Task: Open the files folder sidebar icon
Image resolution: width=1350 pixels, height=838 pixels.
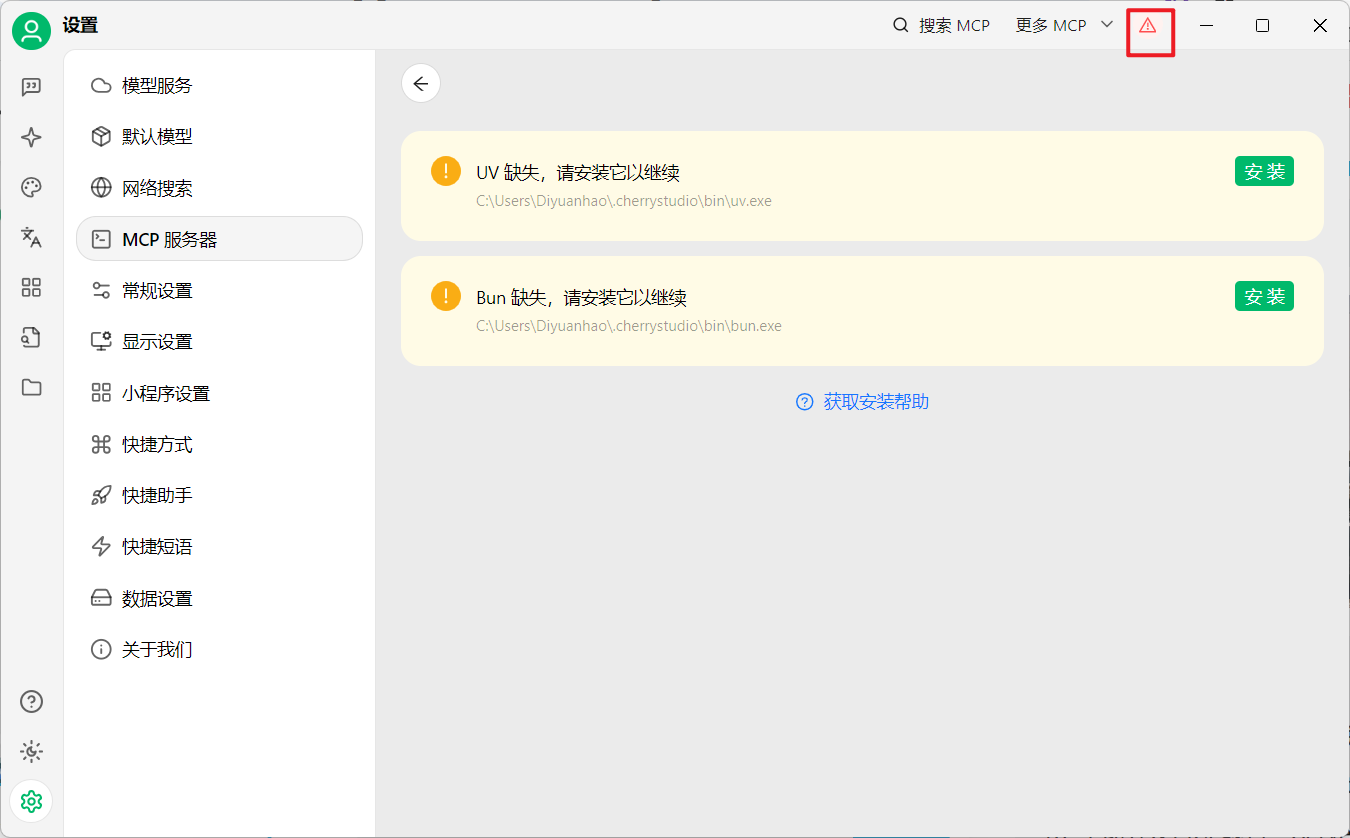Action: tap(31, 387)
